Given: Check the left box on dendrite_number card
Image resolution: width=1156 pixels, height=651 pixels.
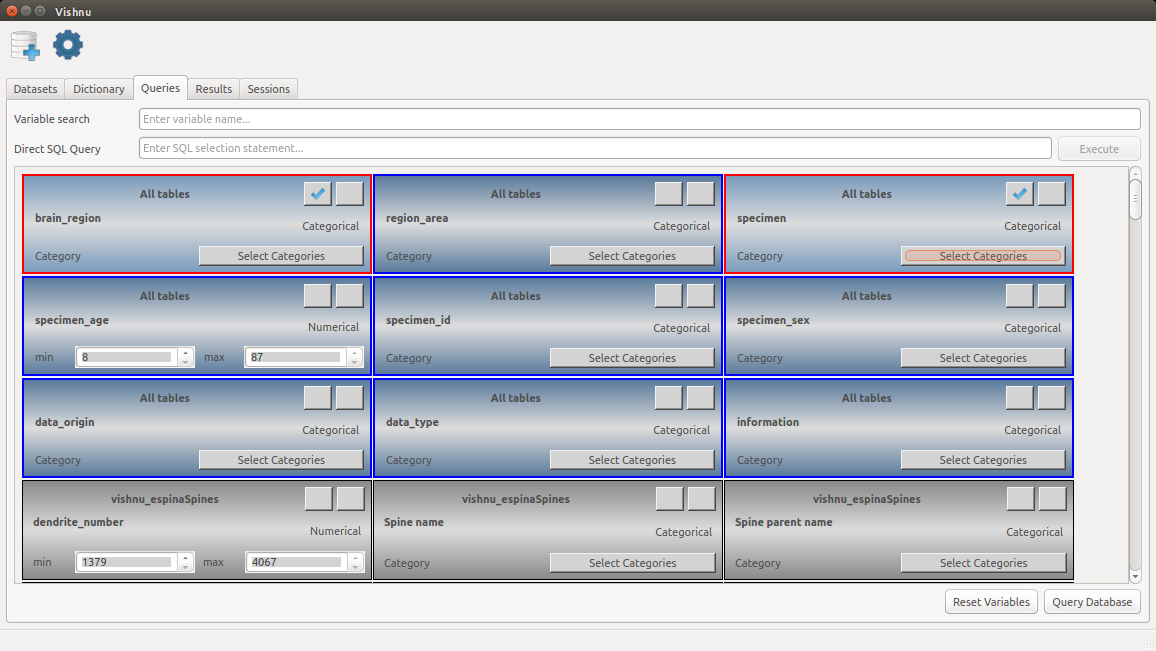Looking at the screenshot, I should click(x=318, y=499).
